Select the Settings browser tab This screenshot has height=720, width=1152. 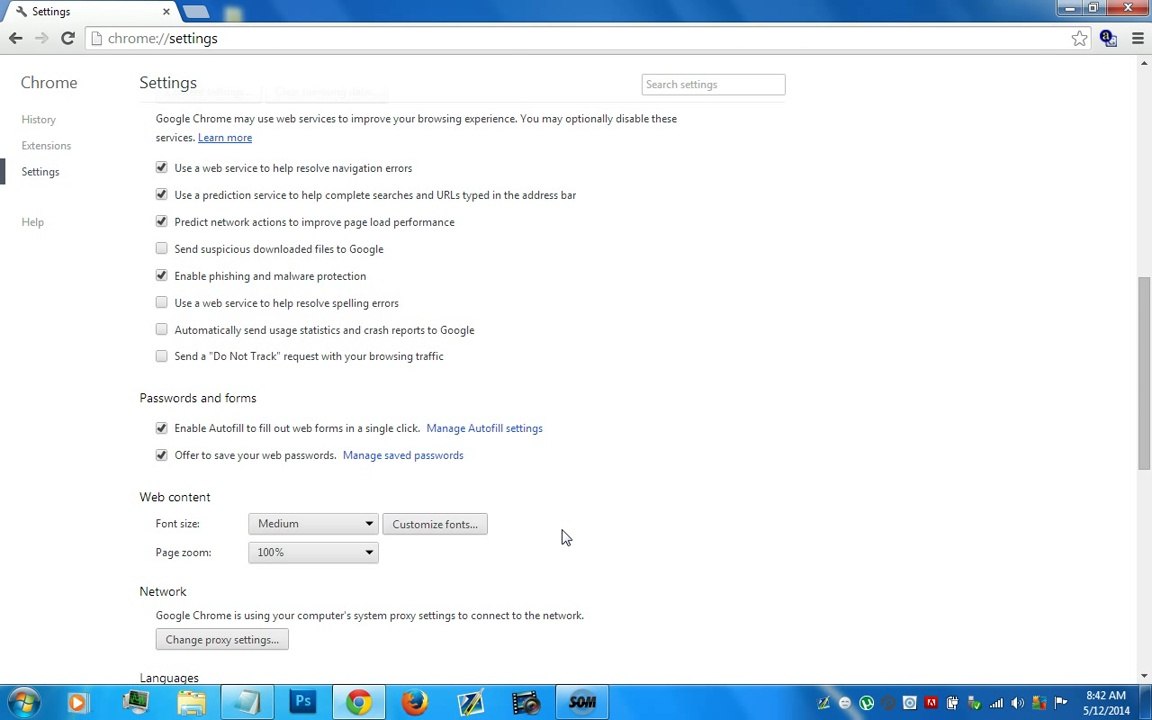click(x=90, y=12)
